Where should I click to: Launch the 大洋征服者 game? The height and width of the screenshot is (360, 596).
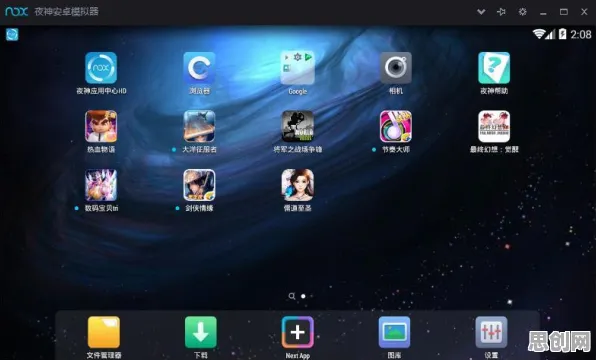tap(199, 126)
